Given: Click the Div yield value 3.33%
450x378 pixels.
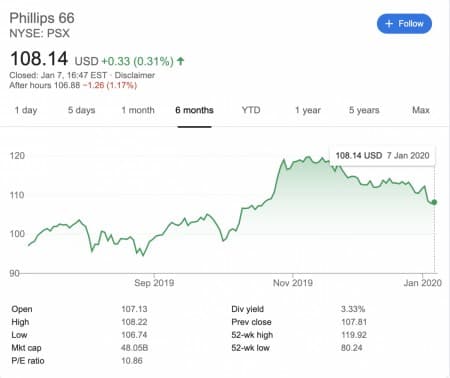Looking at the screenshot, I should [x=353, y=309].
